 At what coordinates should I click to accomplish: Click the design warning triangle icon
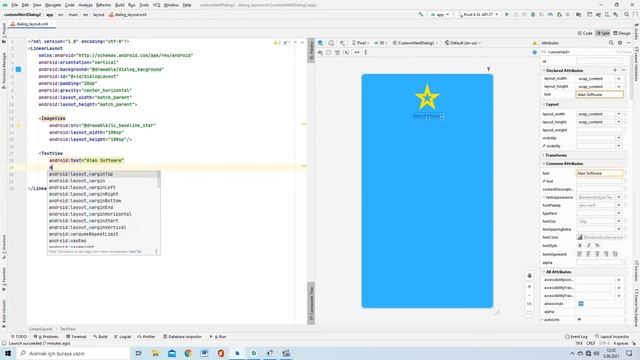(x=534, y=43)
